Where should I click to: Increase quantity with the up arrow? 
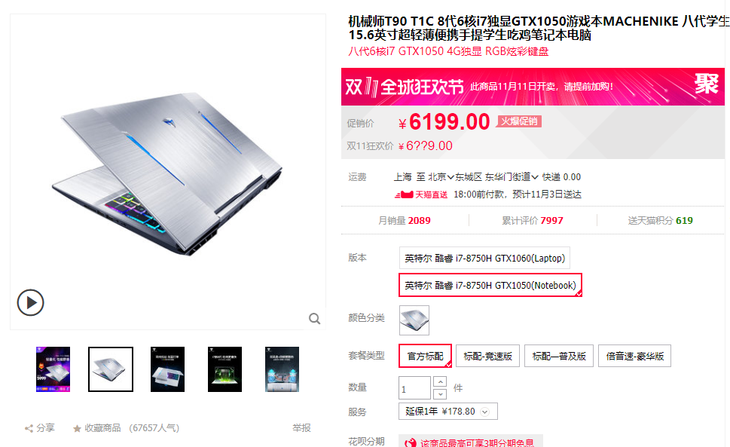[440, 382]
